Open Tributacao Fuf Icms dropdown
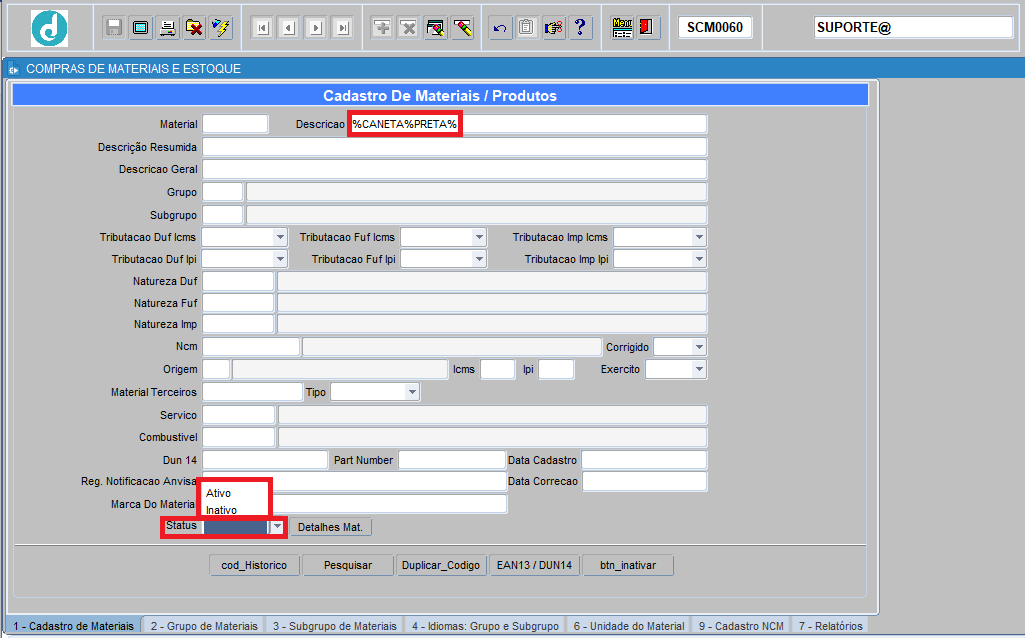 coord(479,237)
